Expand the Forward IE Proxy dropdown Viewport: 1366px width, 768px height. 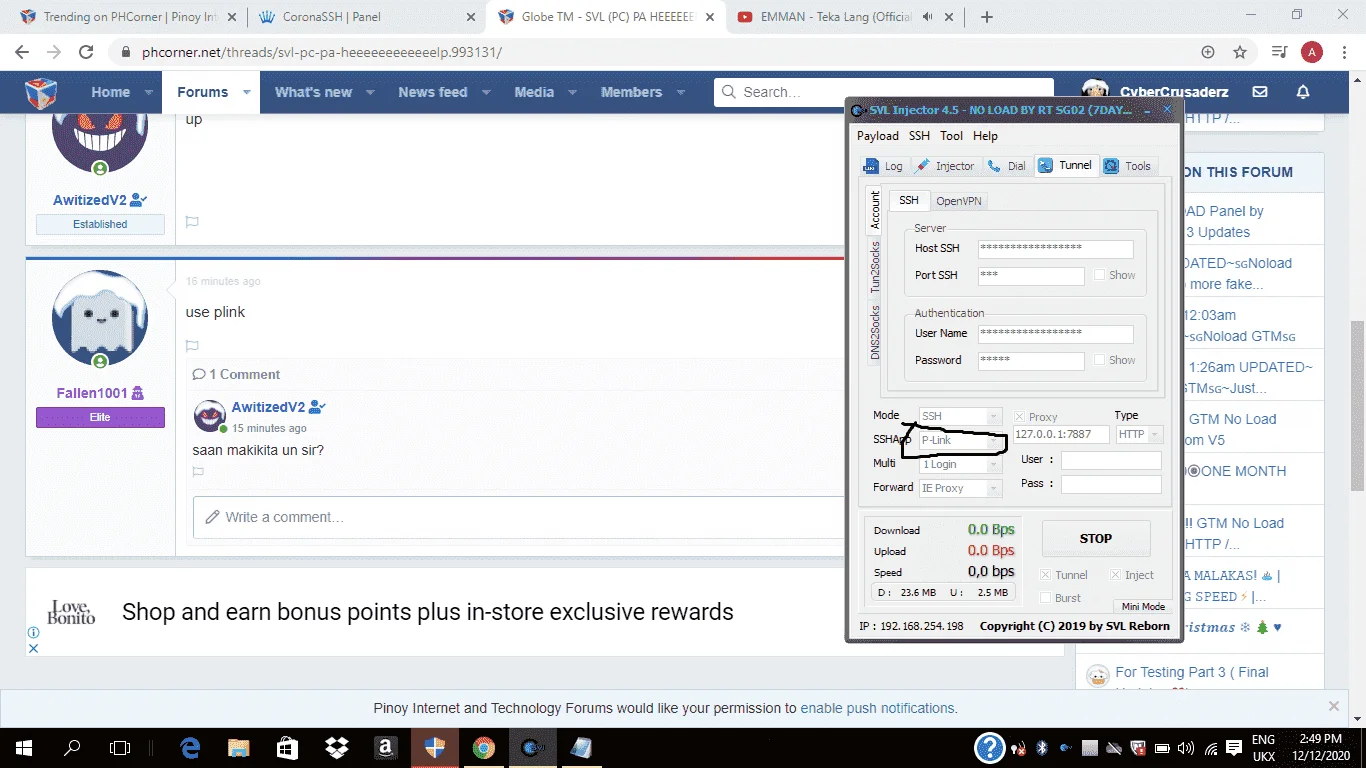tap(994, 488)
